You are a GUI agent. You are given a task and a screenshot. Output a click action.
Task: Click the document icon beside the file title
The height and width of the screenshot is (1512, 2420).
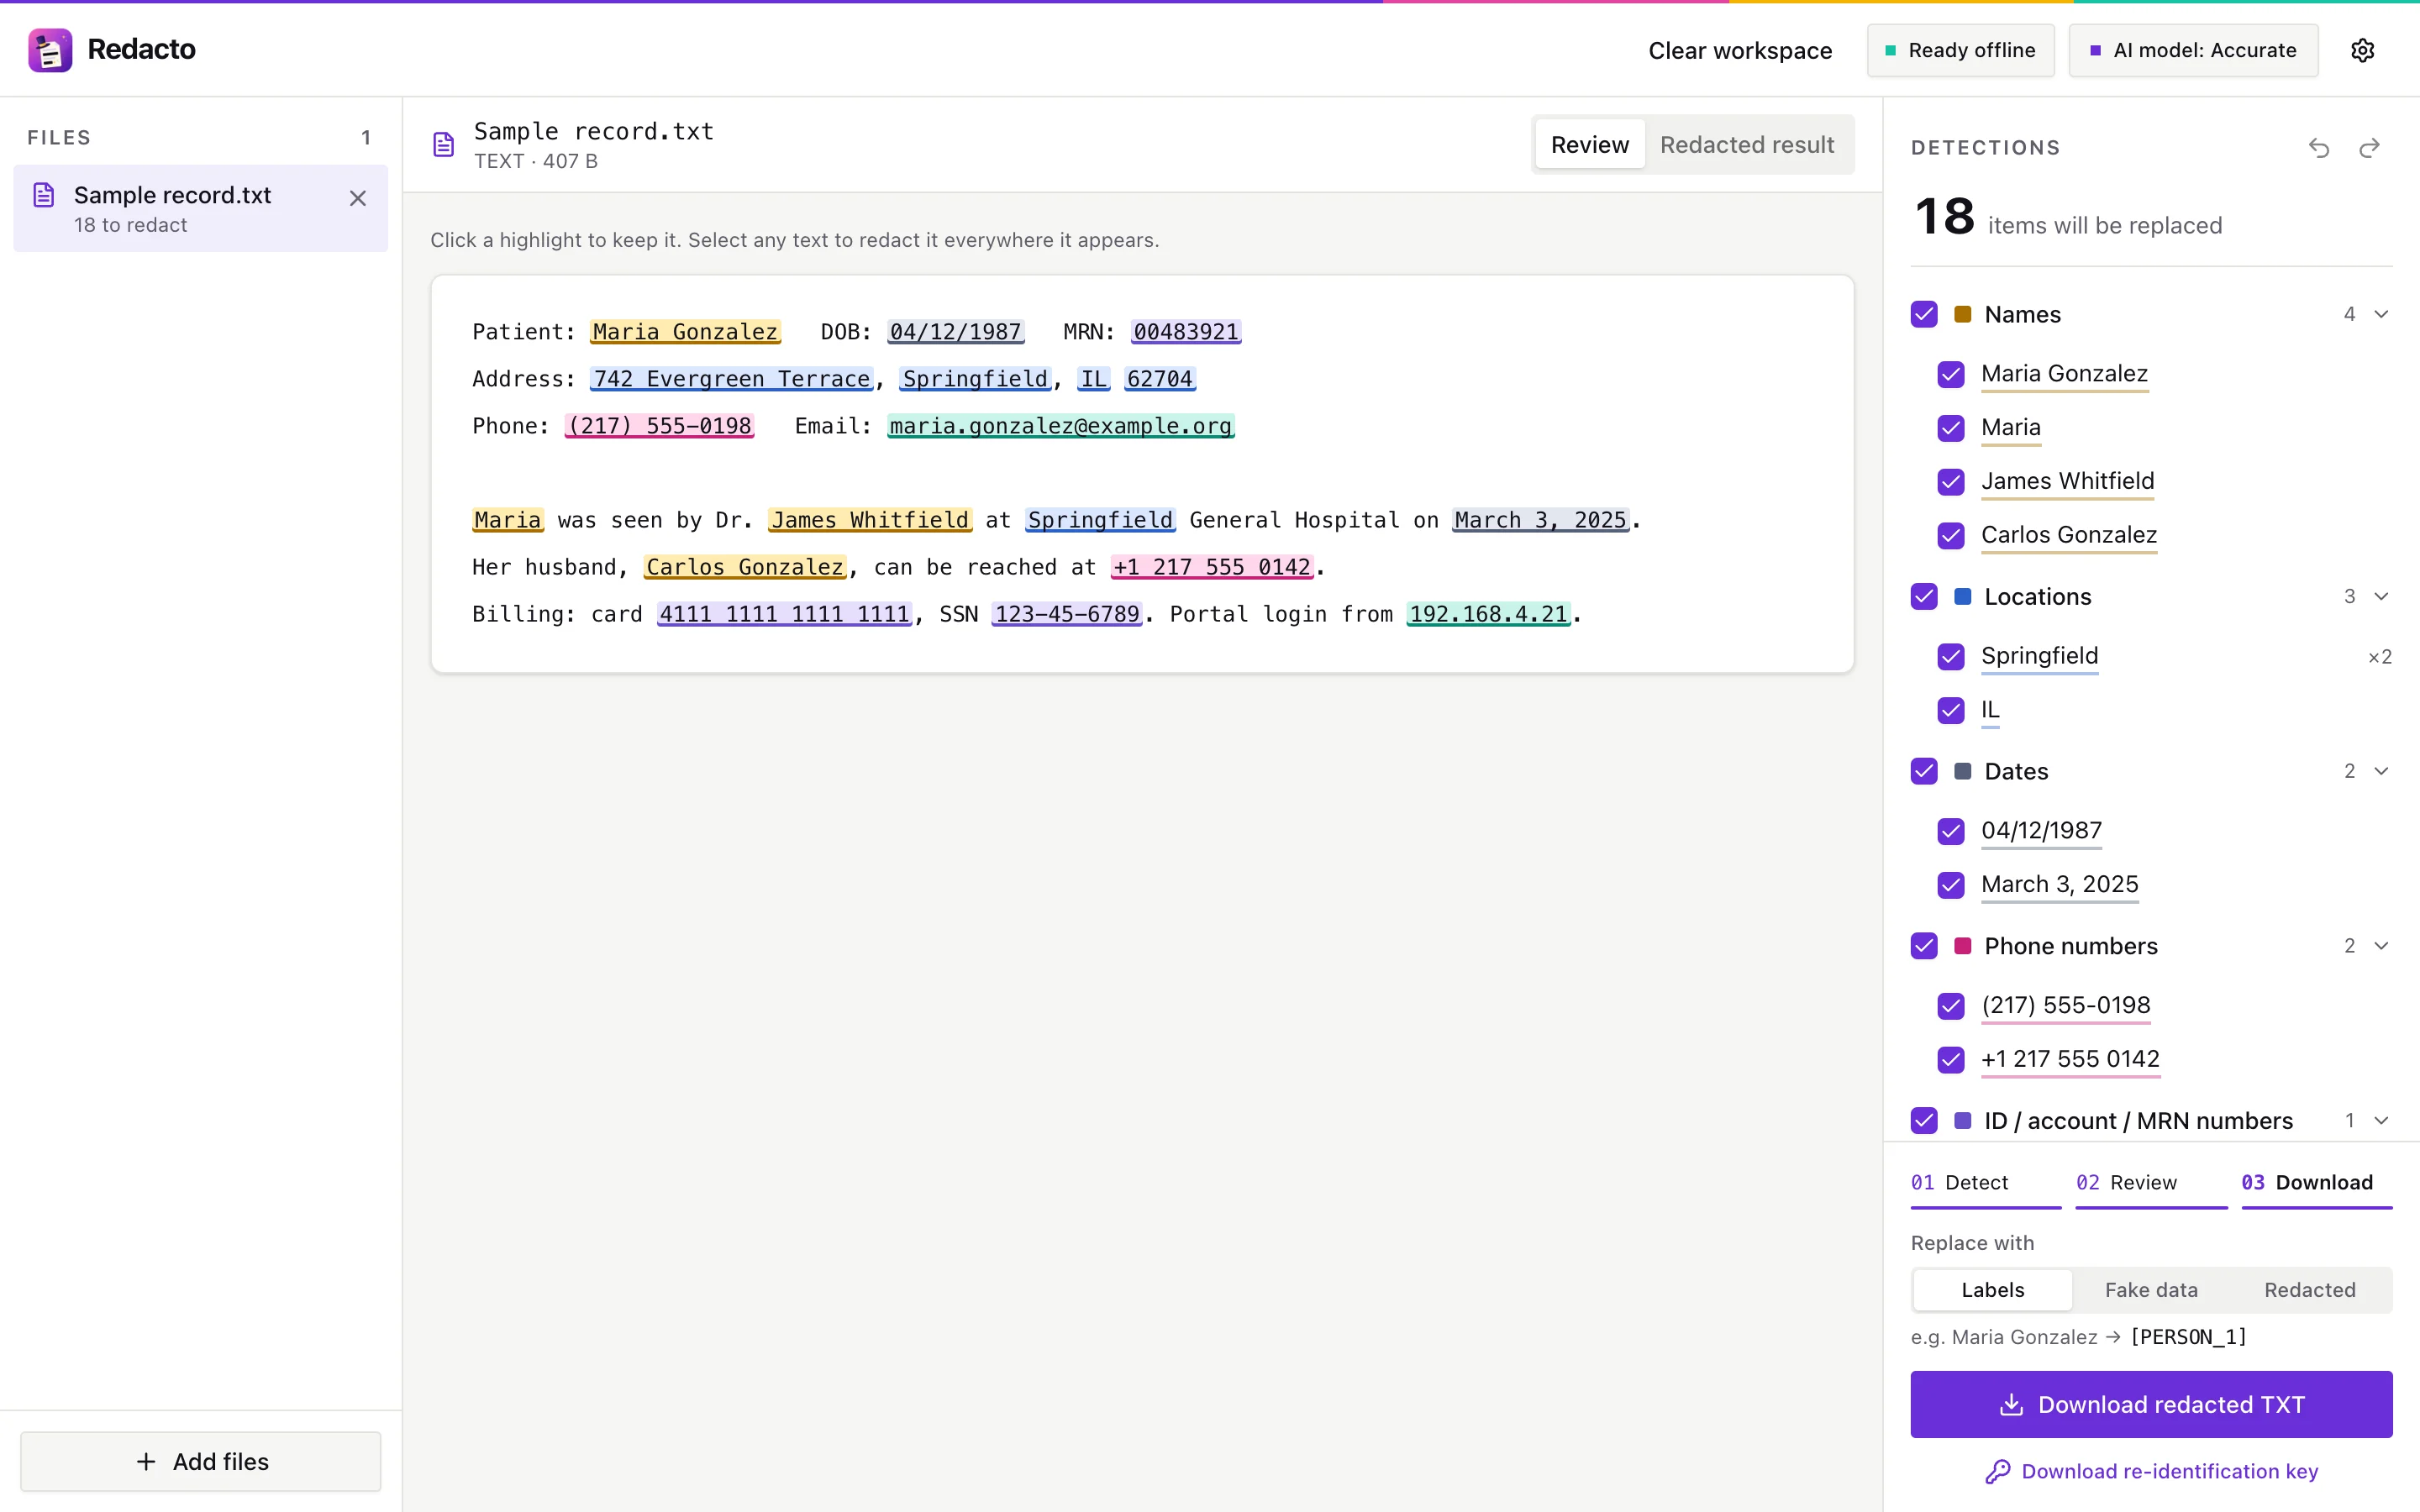click(x=443, y=145)
